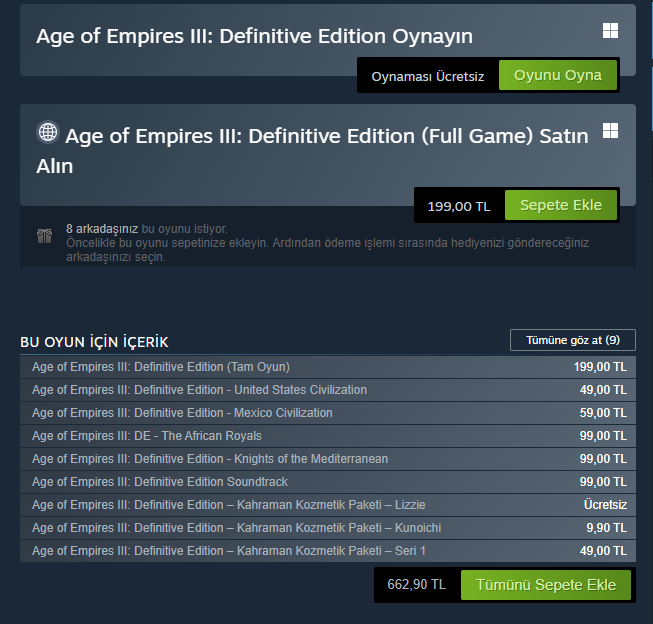Image resolution: width=653 pixels, height=624 pixels.
Task: Click the globe icon next to Full Game
Action: 47,132
